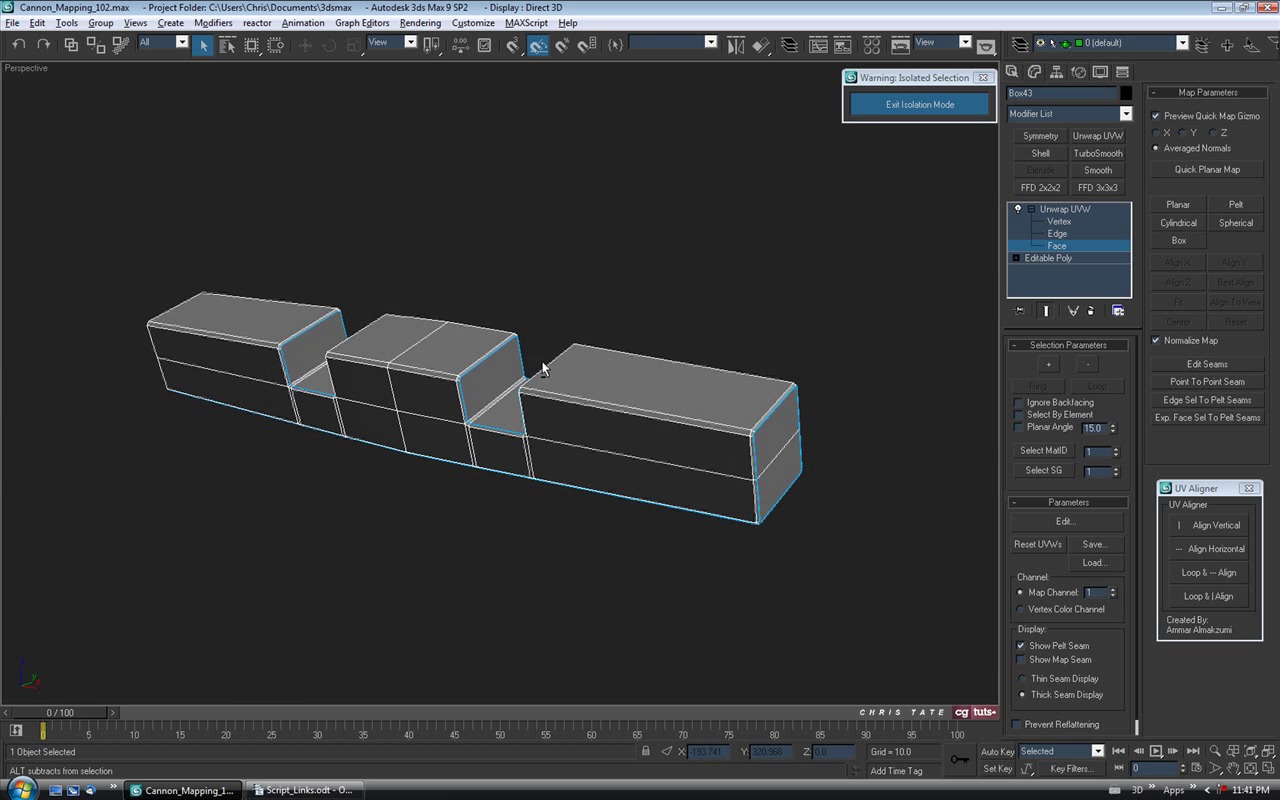This screenshot has width=1280, height=800.
Task: Open the layer 0 (default) dropdown
Action: click(x=1181, y=43)
